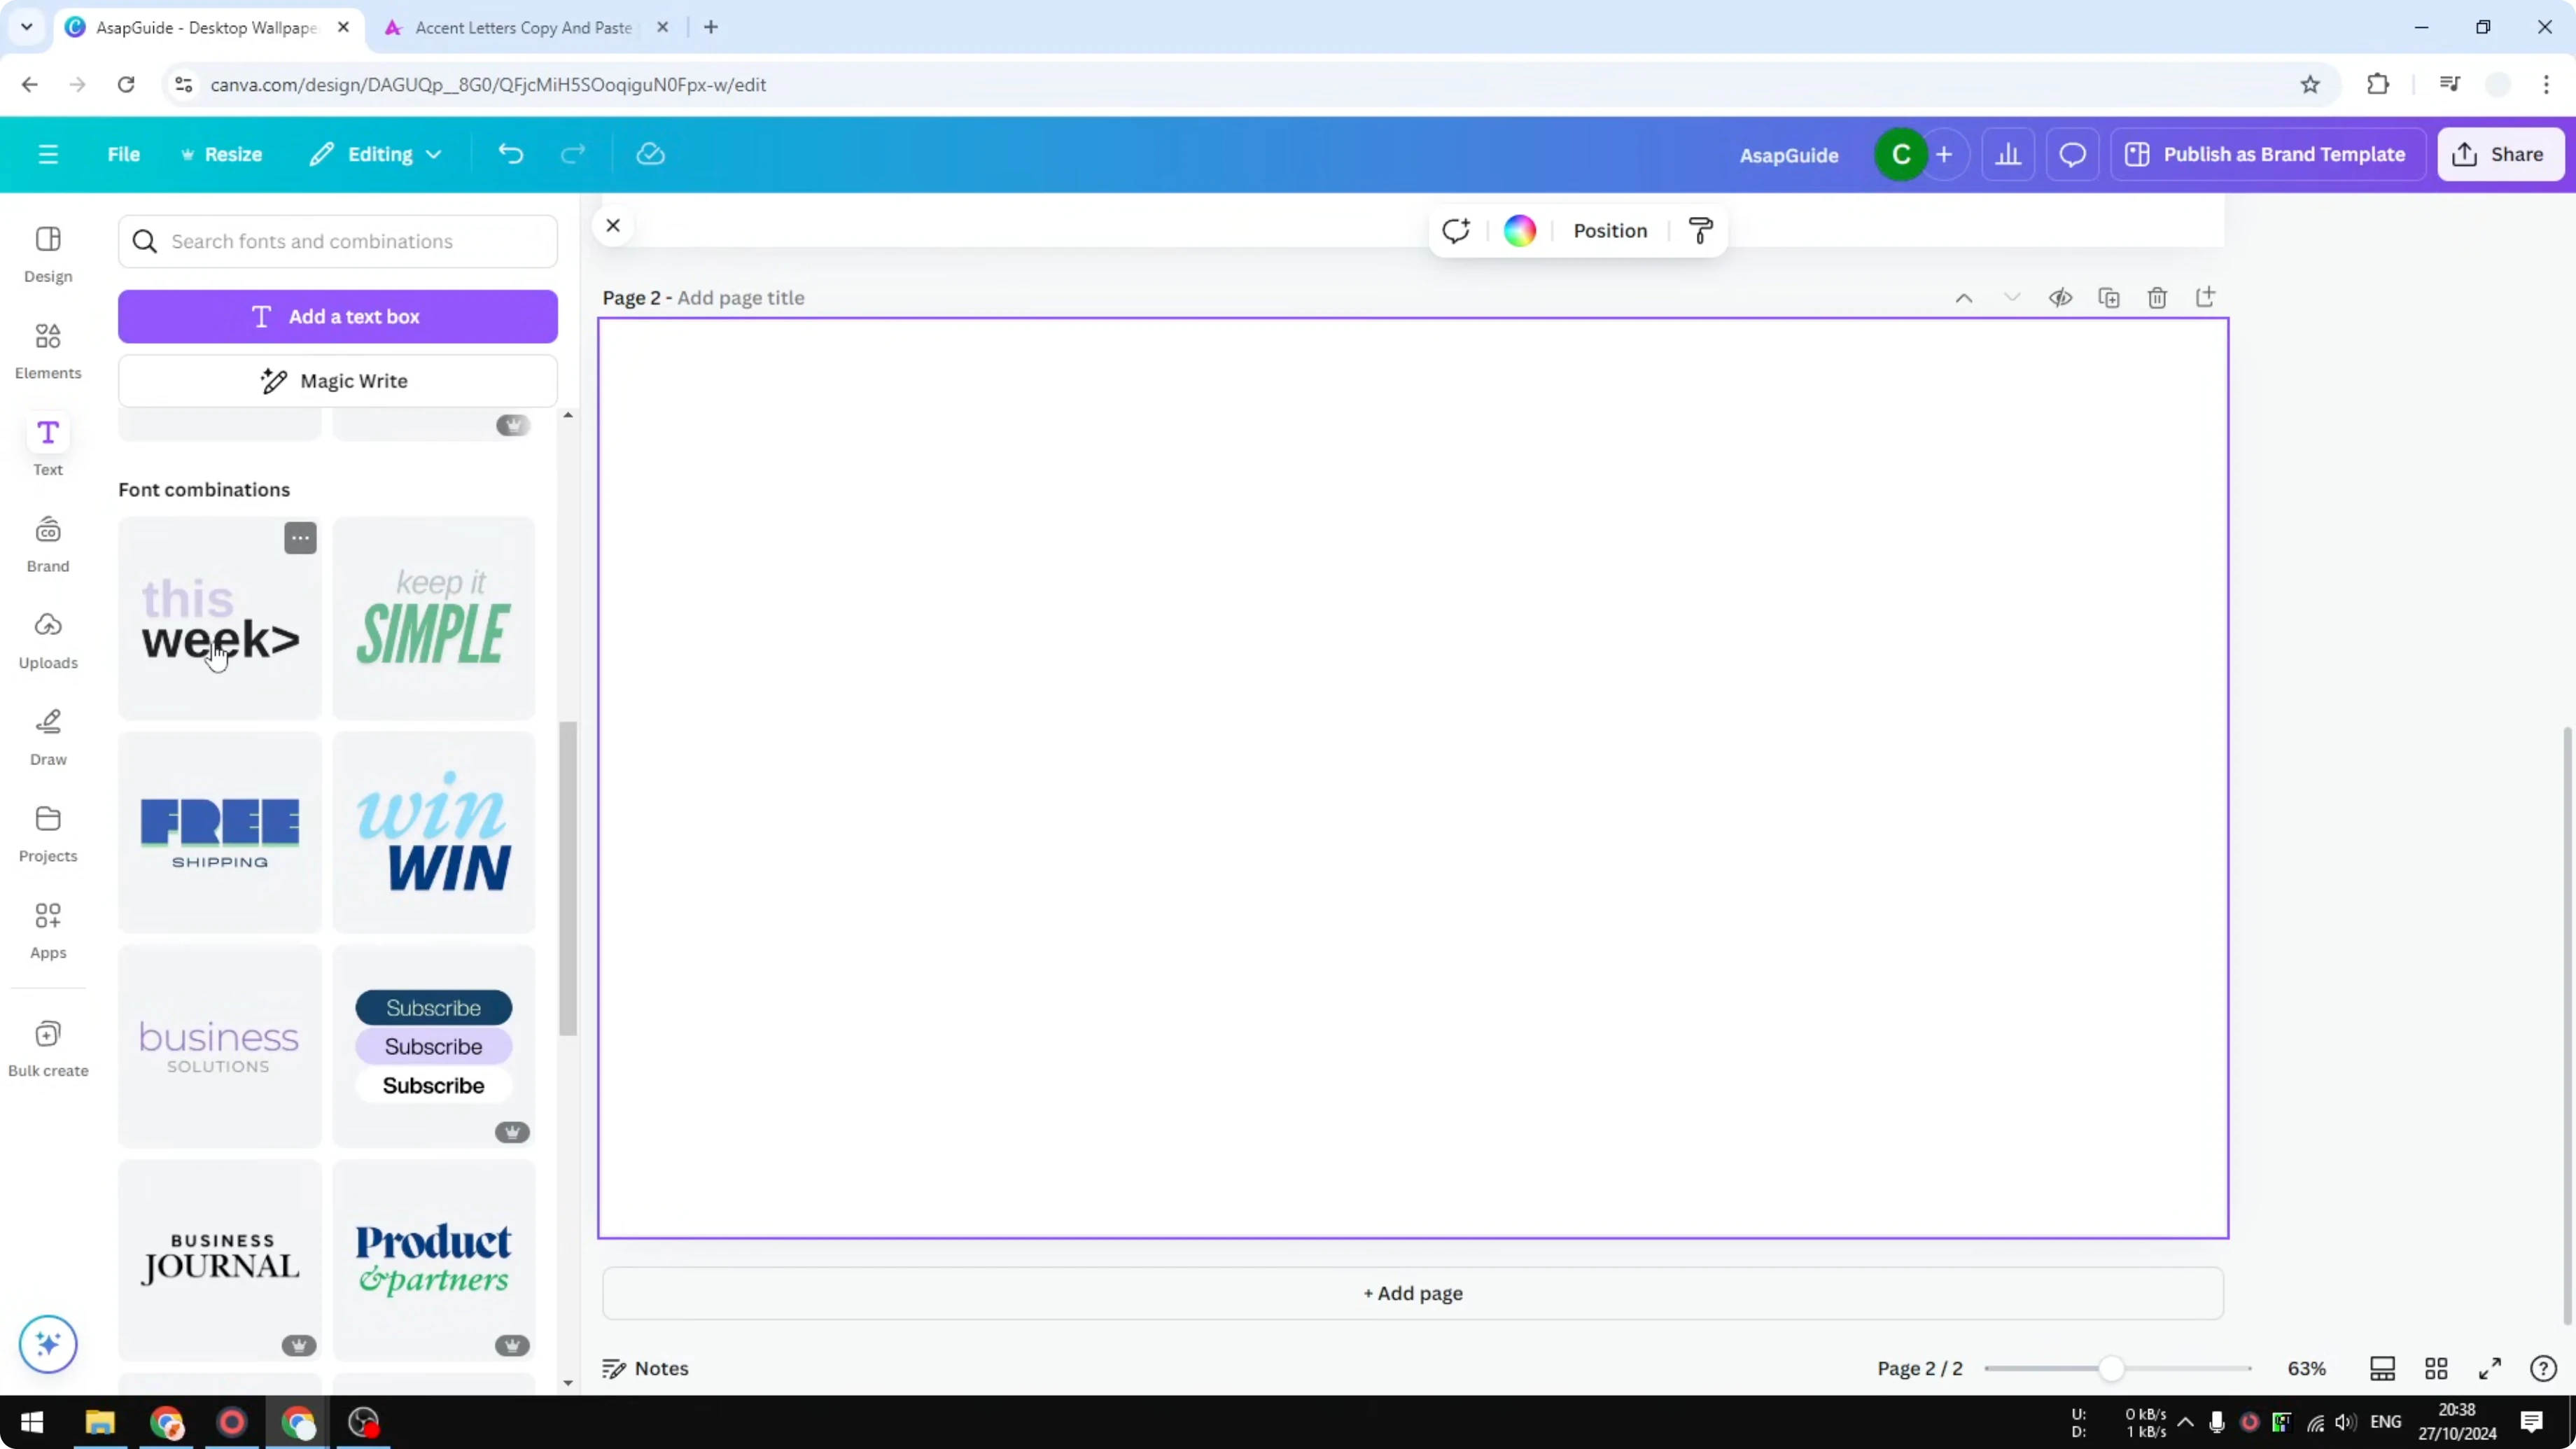Hide Page 2 with the eye toggle
Viewport: 2576px width, 1449px height.
coord(2060,297)
